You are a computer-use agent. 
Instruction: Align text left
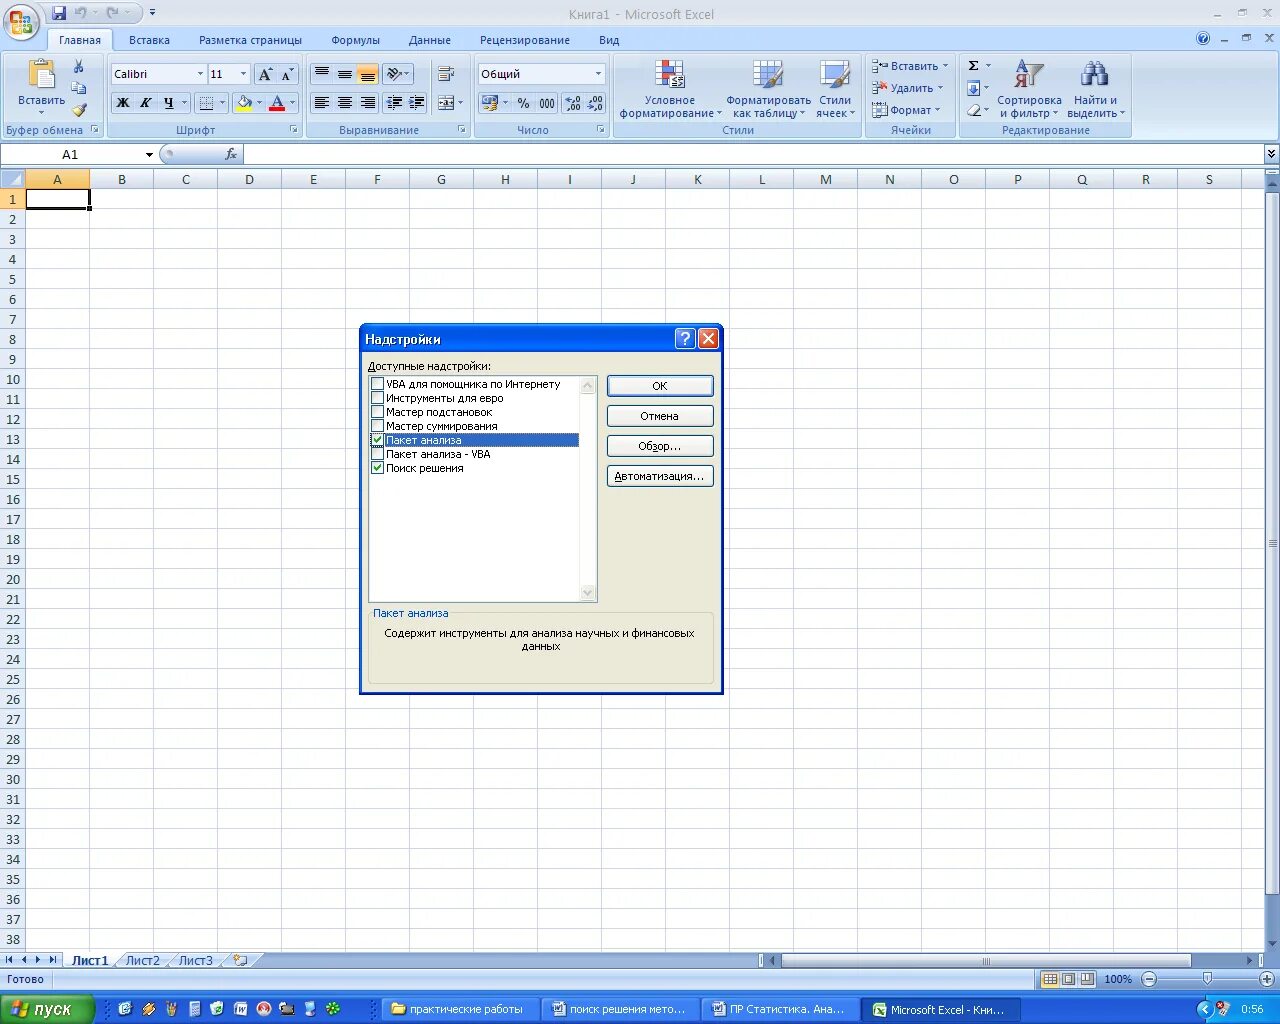tap(322, 102)
